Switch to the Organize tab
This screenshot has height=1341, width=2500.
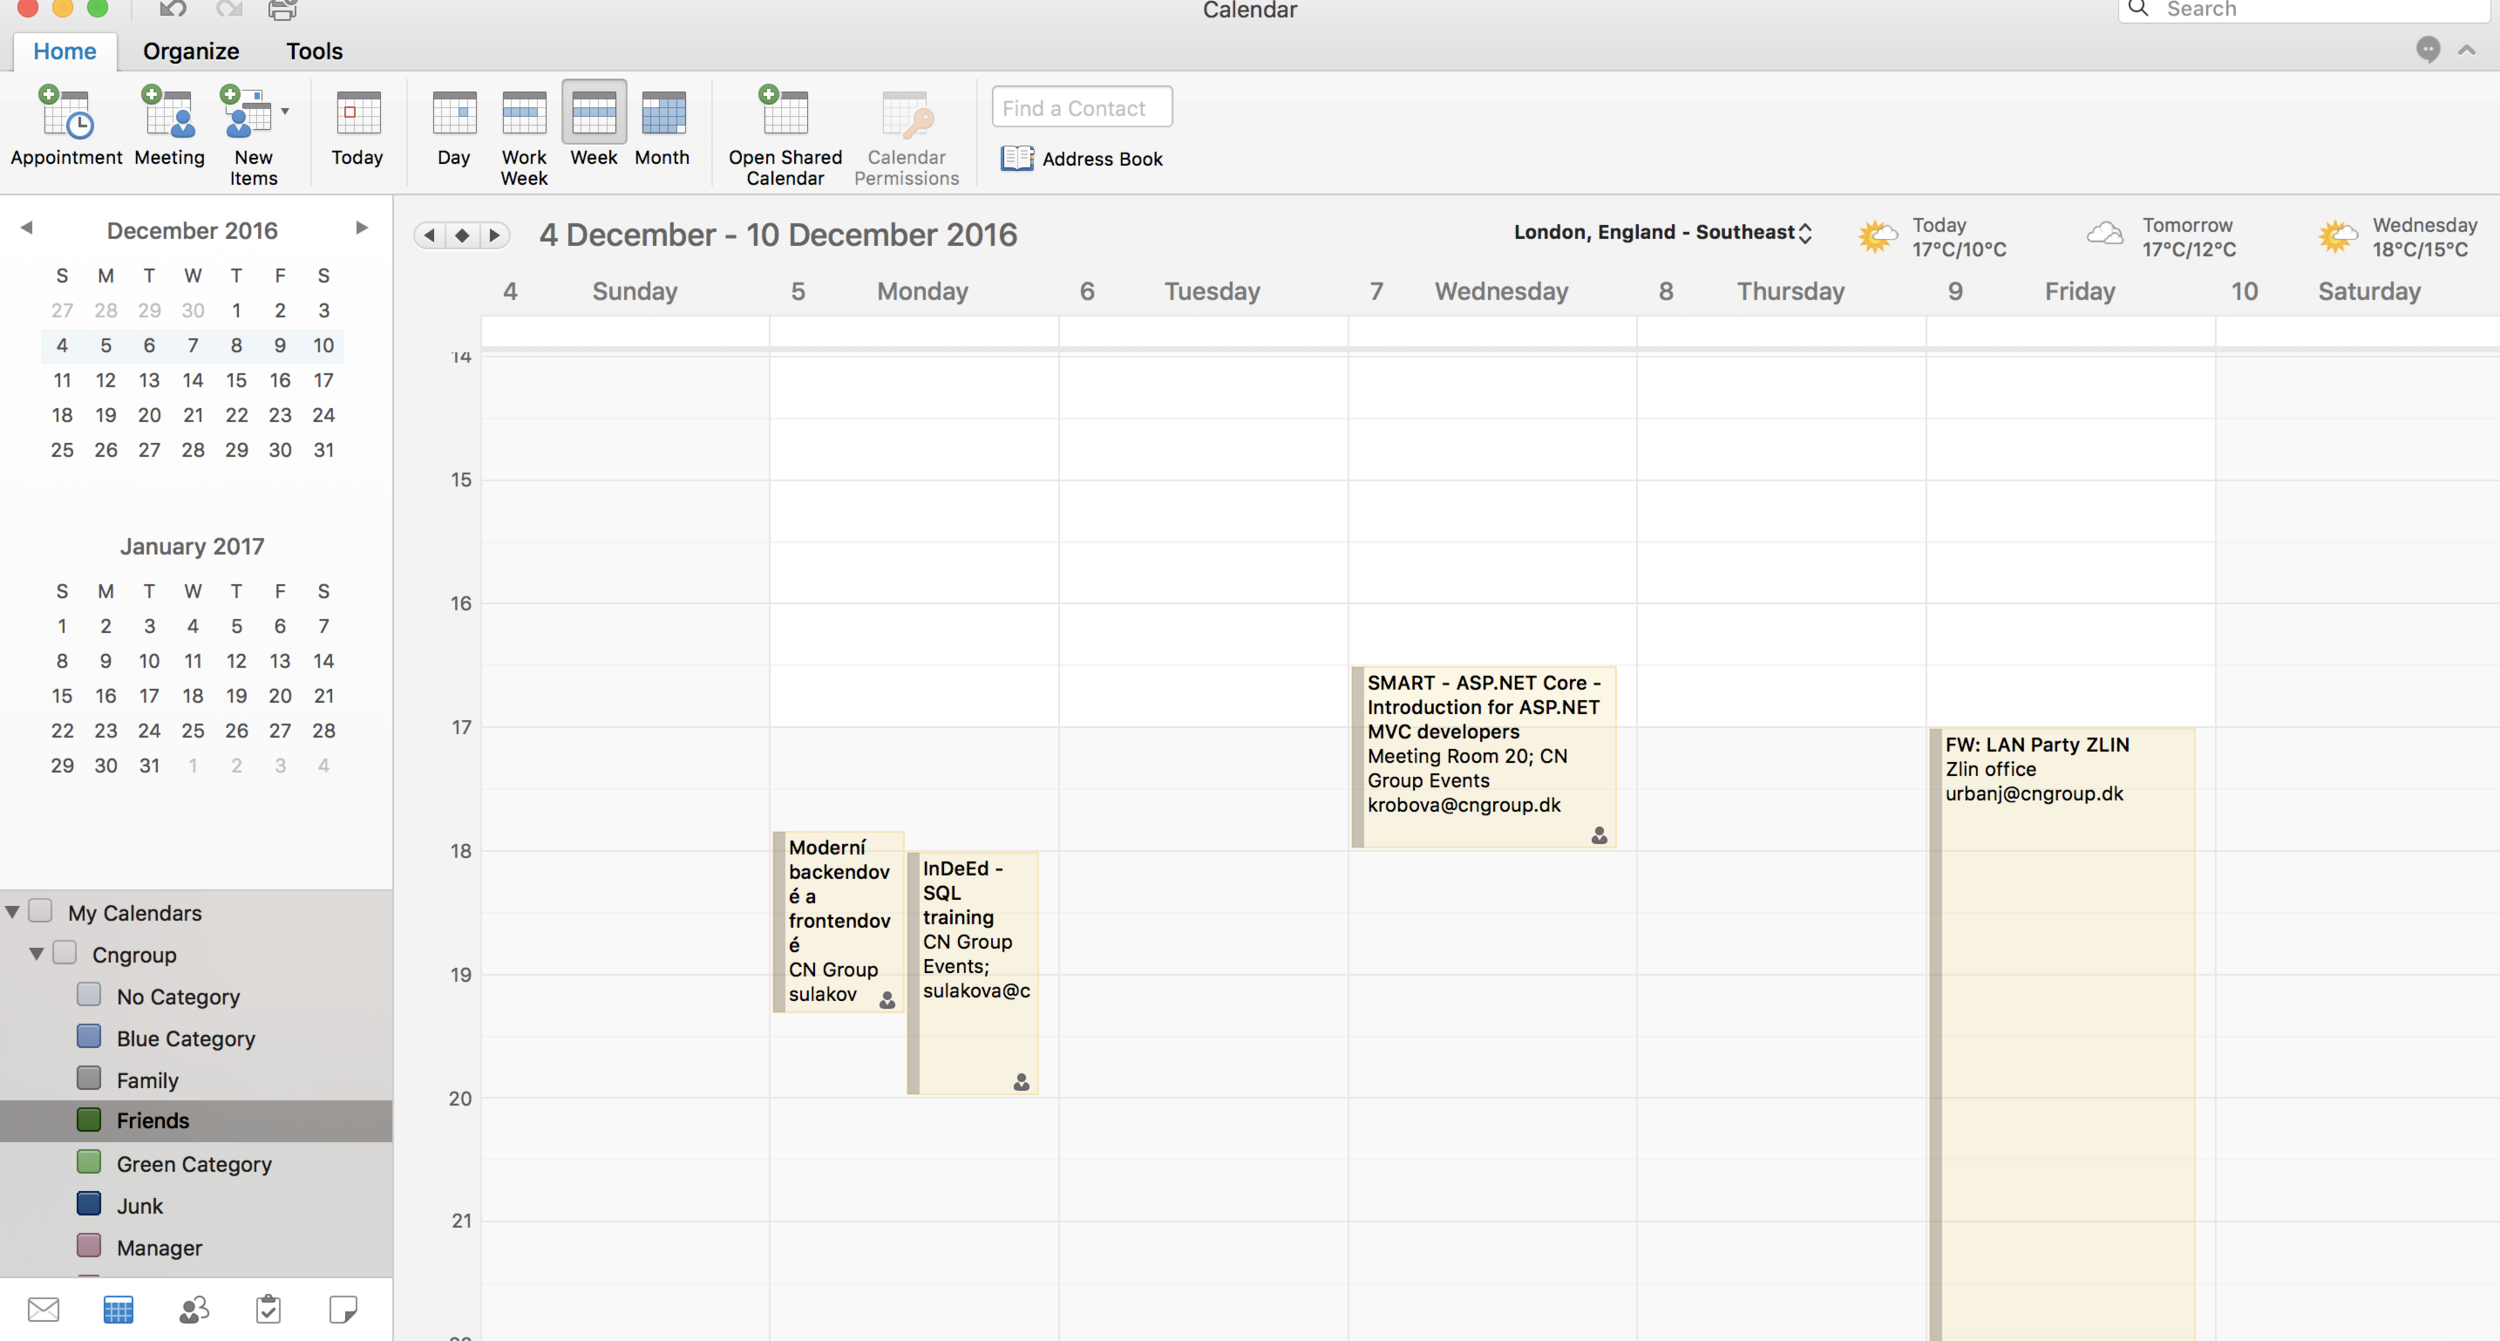(x=191, y=51)
